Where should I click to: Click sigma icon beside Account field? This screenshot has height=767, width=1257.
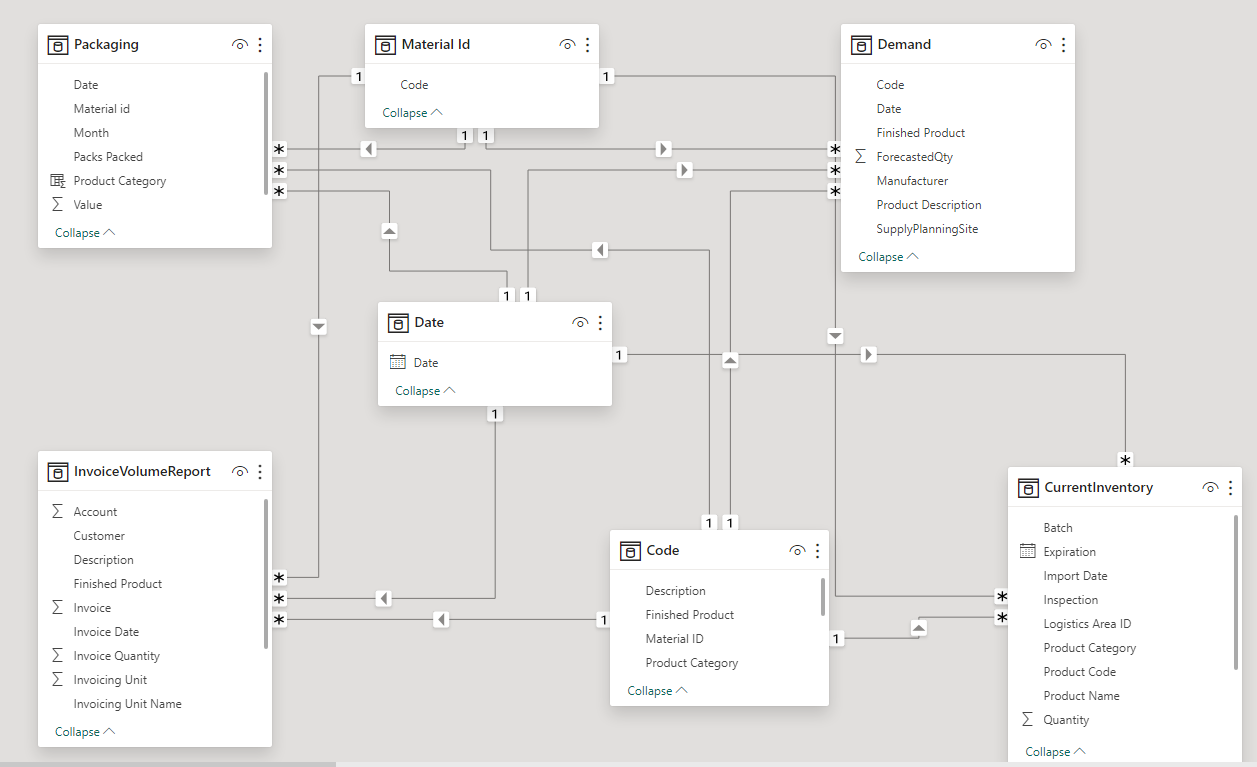click(57, 512)
